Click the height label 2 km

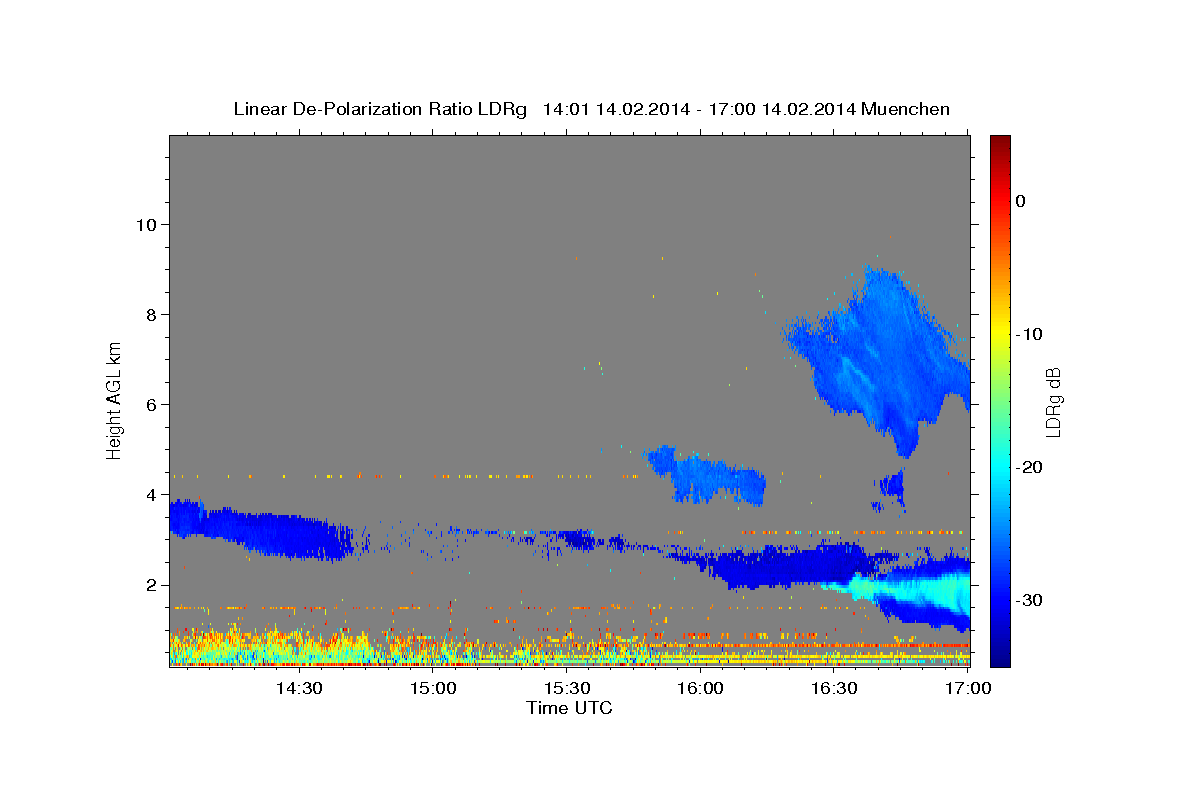(x=151, y=585)
